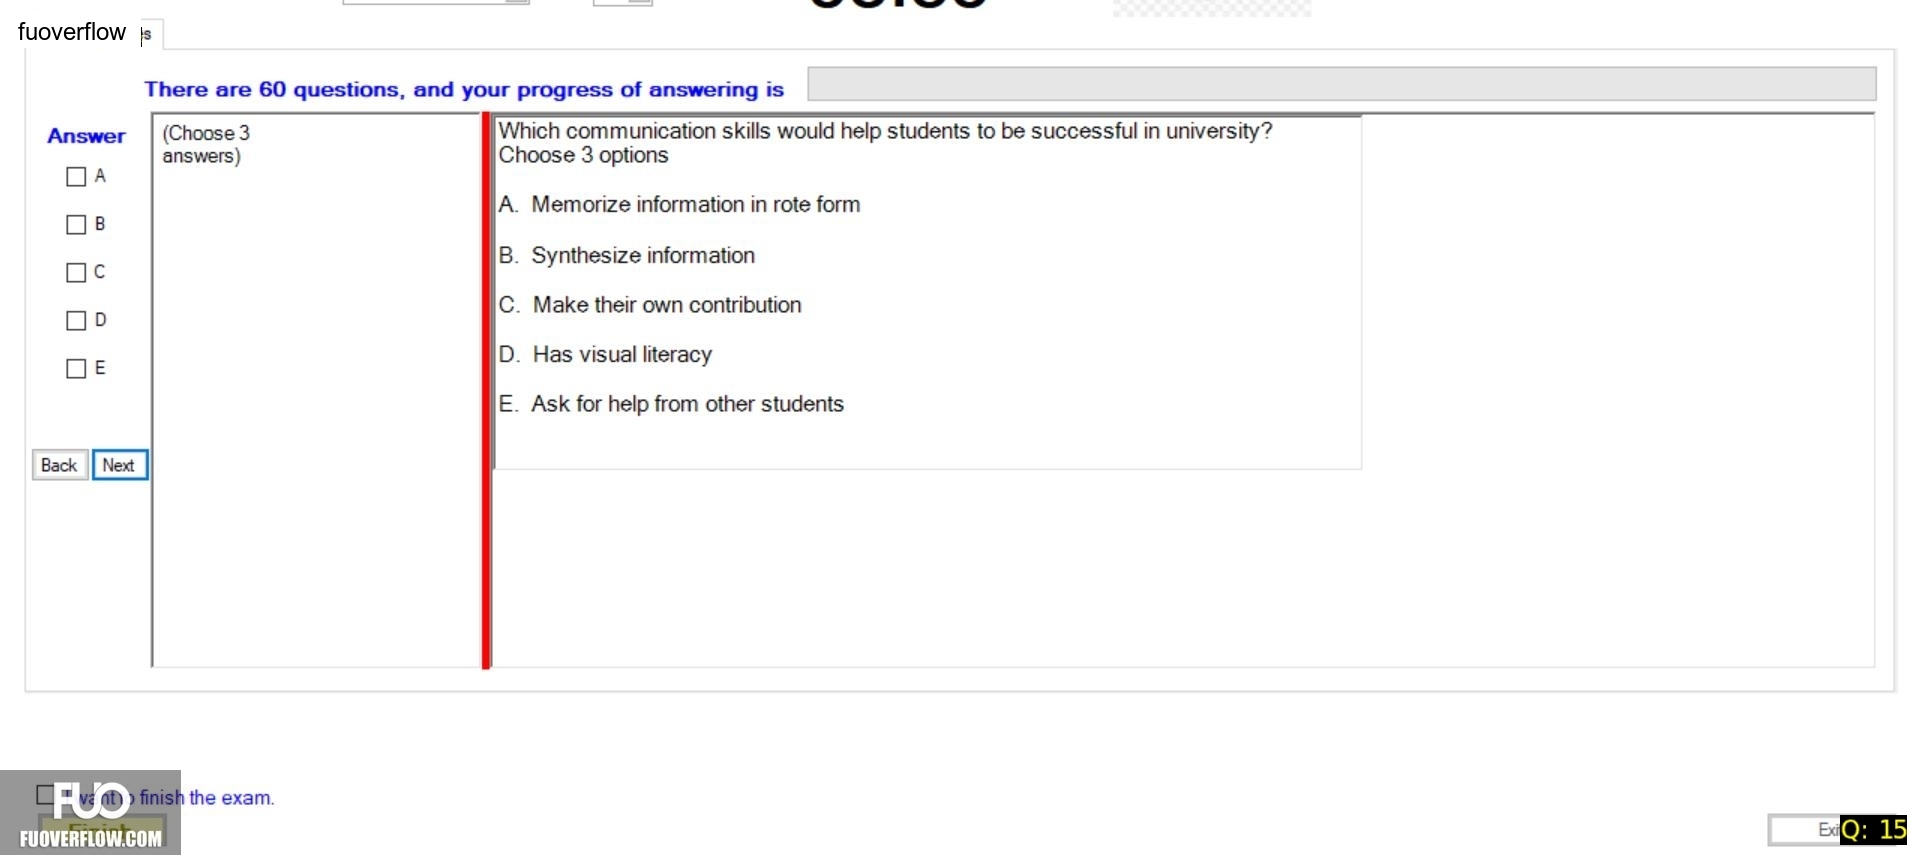This screenshot has width=1920, height=855.
Task: Click the FUOVERFLOW.COM logo watermark
Action: click(90, 813)
